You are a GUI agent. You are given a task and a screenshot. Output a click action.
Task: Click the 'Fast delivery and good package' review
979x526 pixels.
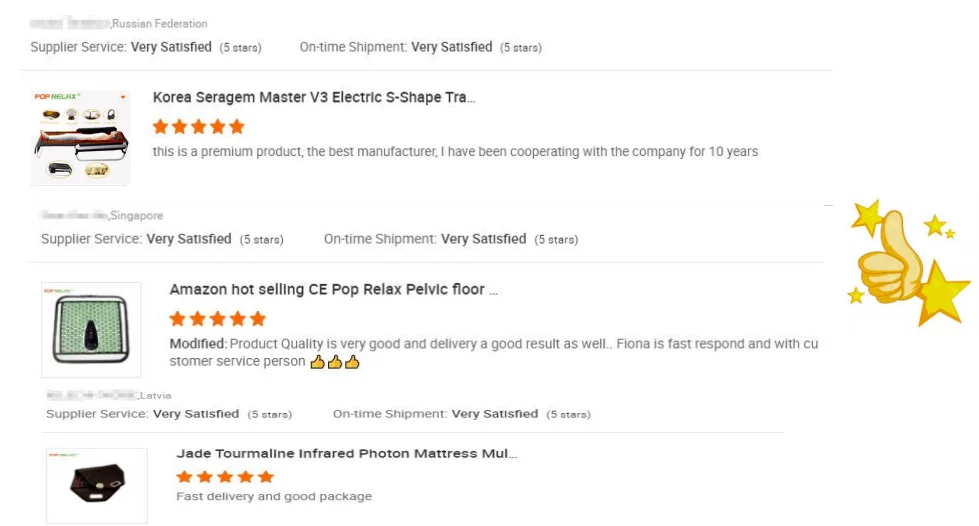click(x=274, y=497)
